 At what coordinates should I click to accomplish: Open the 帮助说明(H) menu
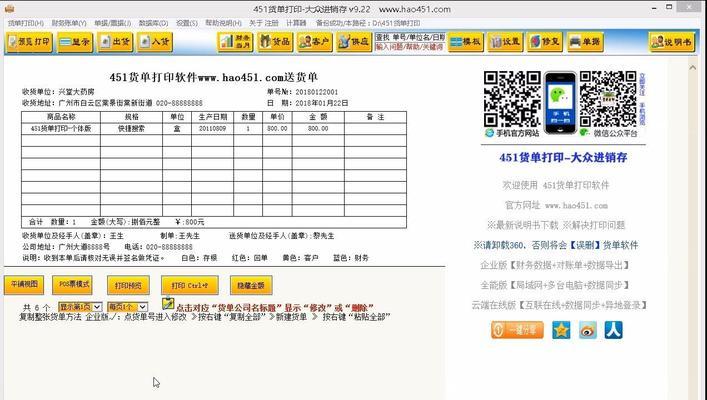[x=223, y=23]
